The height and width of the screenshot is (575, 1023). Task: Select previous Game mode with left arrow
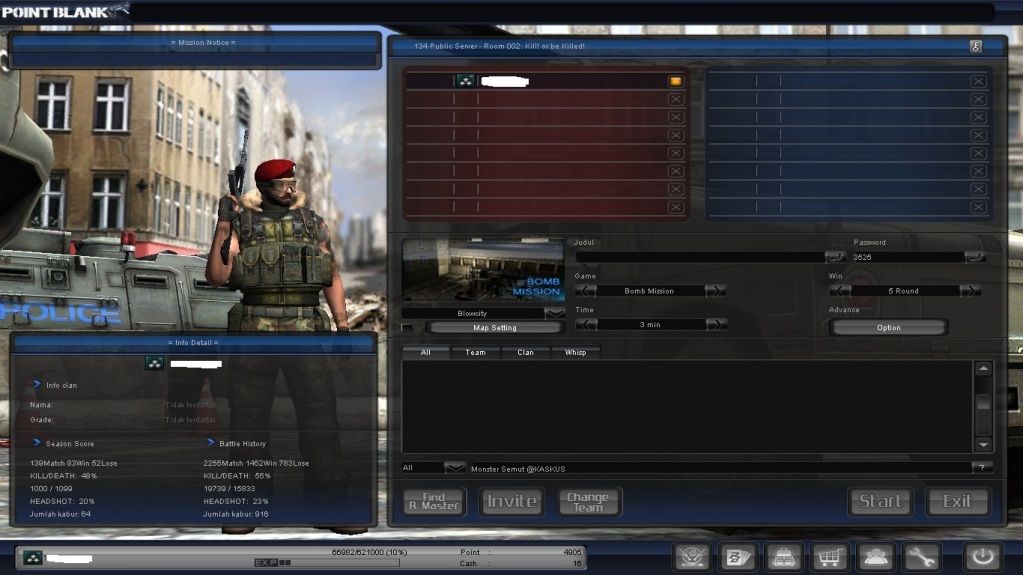click(586, 290)
